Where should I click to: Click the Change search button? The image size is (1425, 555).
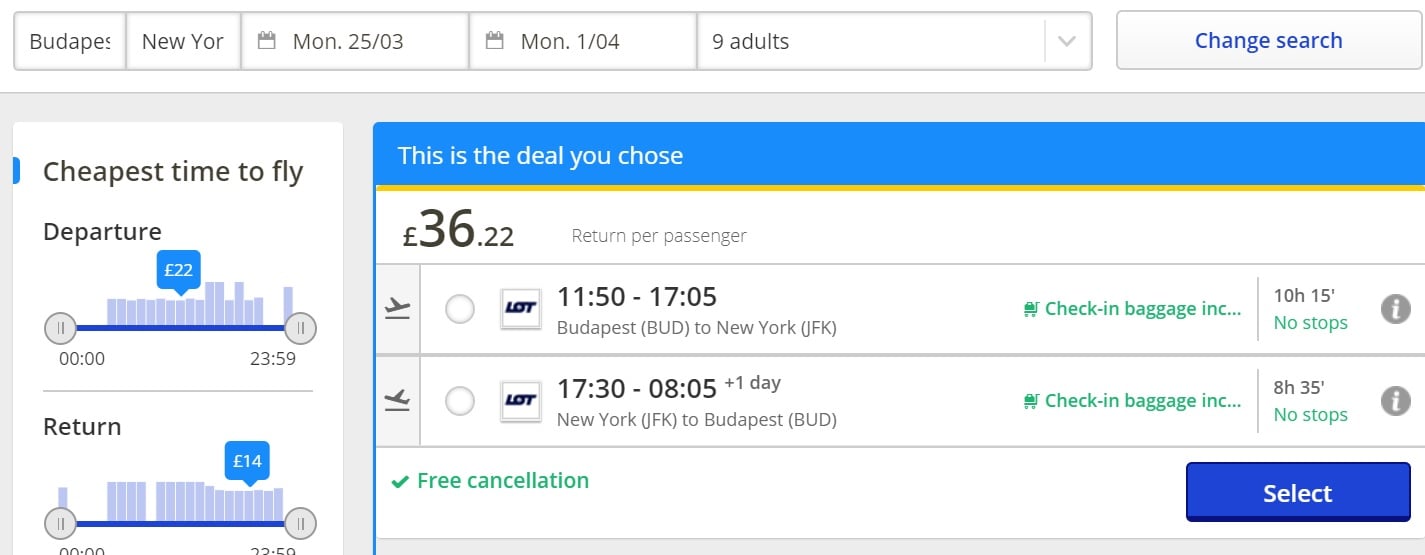pos(1268,41)
